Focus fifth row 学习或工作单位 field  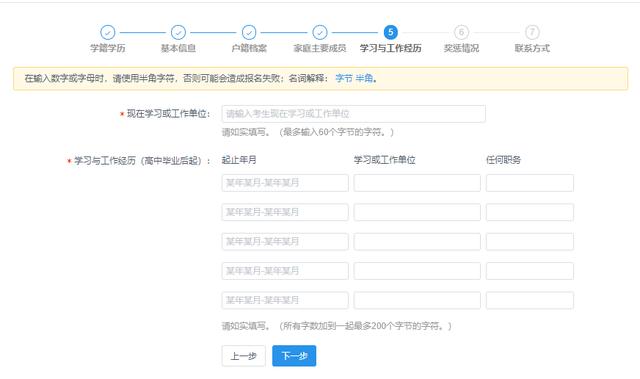coord(417,300)
